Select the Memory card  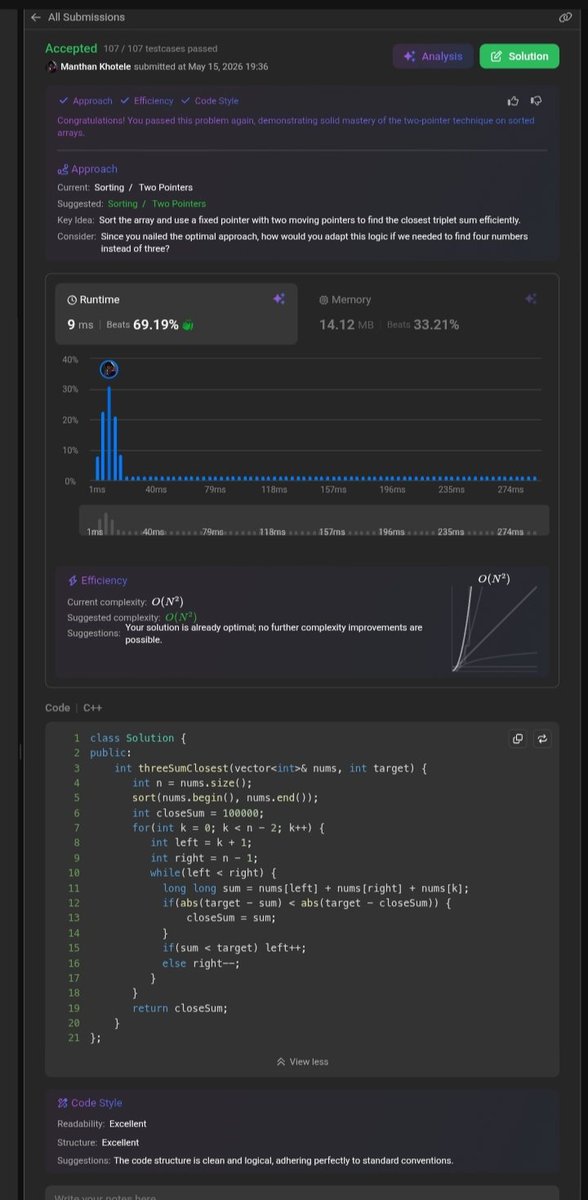pos(428,314)
